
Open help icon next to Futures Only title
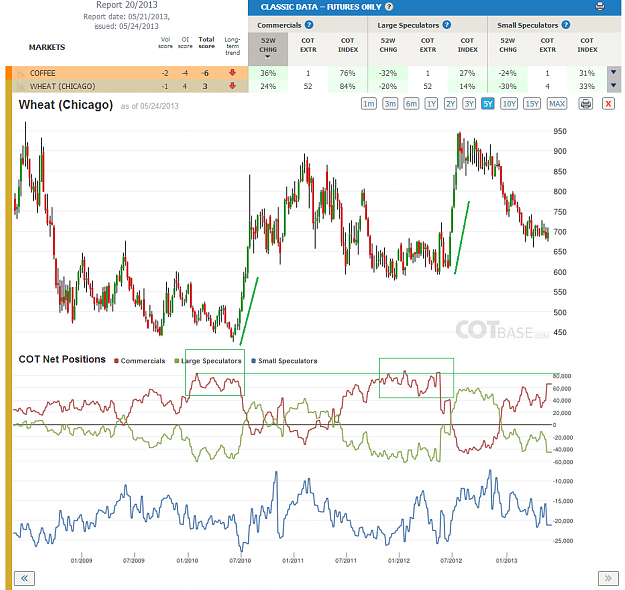(389, 7)
